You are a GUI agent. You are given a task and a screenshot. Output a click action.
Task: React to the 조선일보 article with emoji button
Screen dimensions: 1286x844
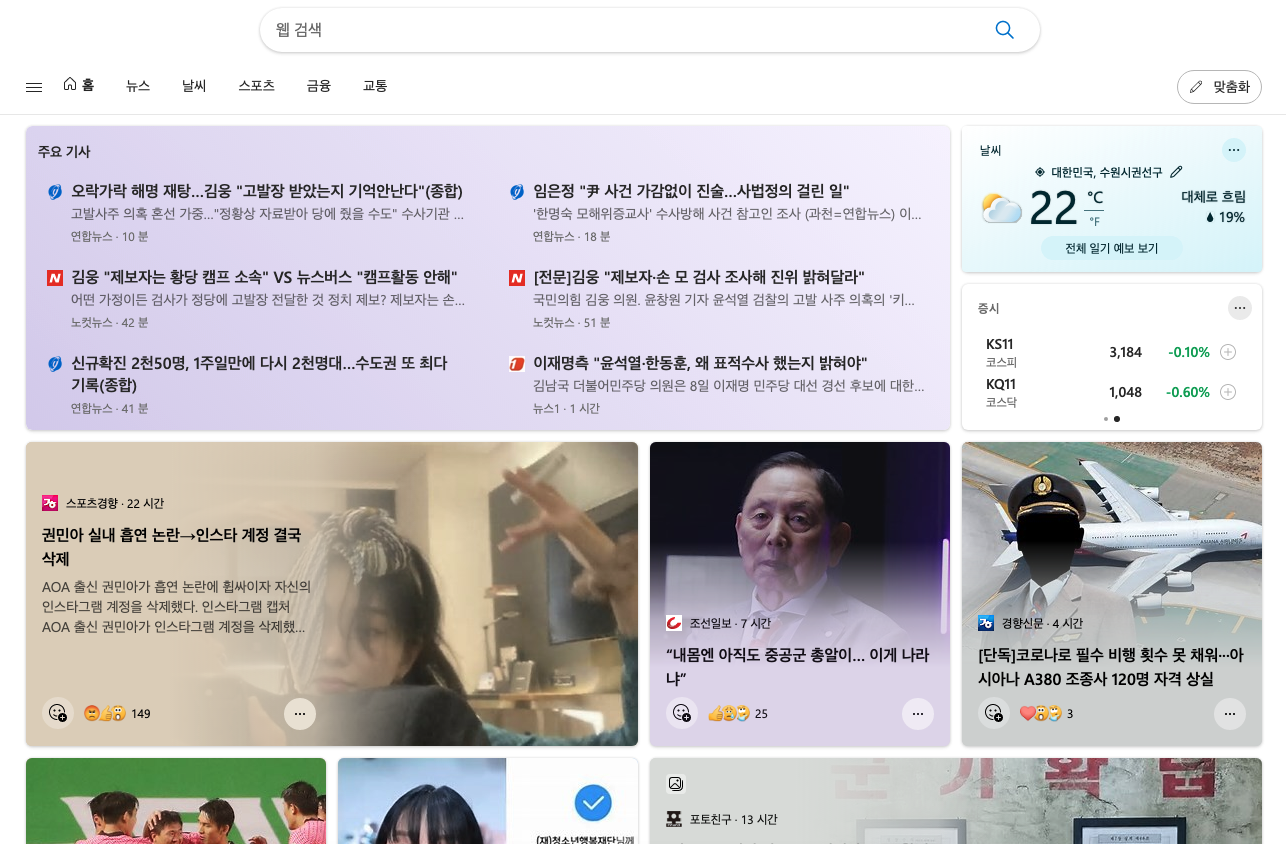click(x=682, y=713)
